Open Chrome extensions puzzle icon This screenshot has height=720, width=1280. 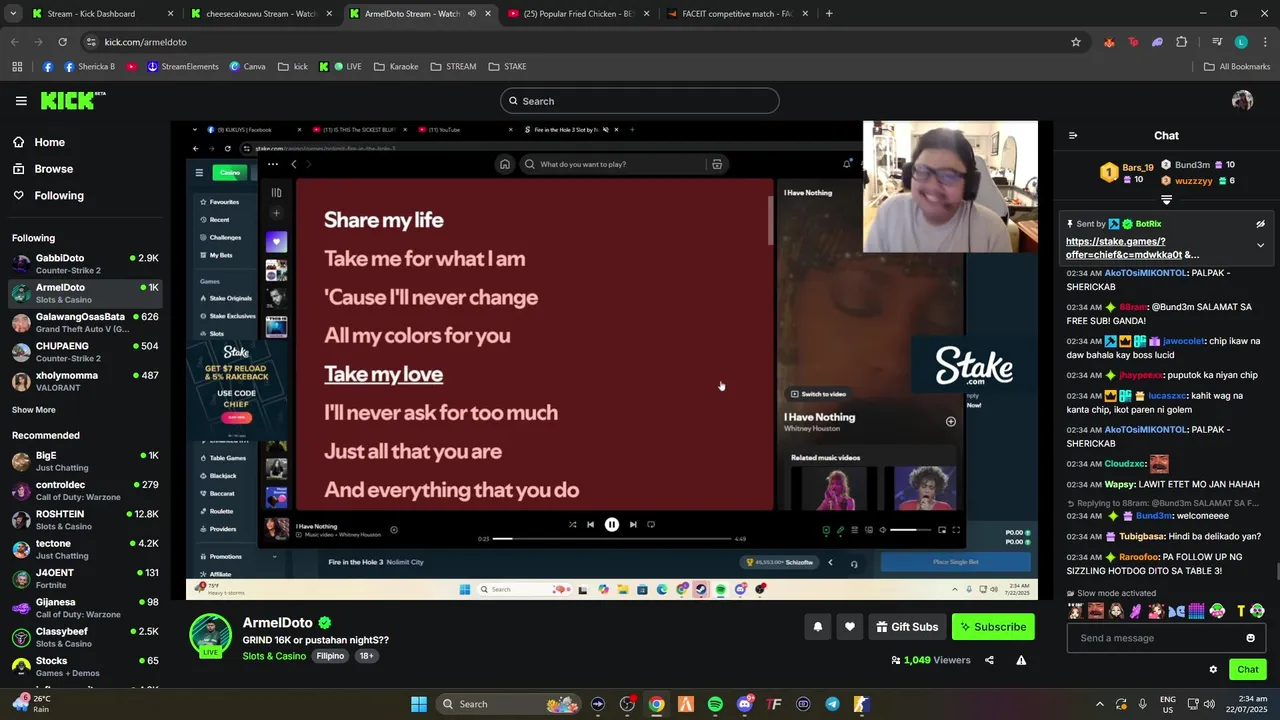[x=1182, y=42]
